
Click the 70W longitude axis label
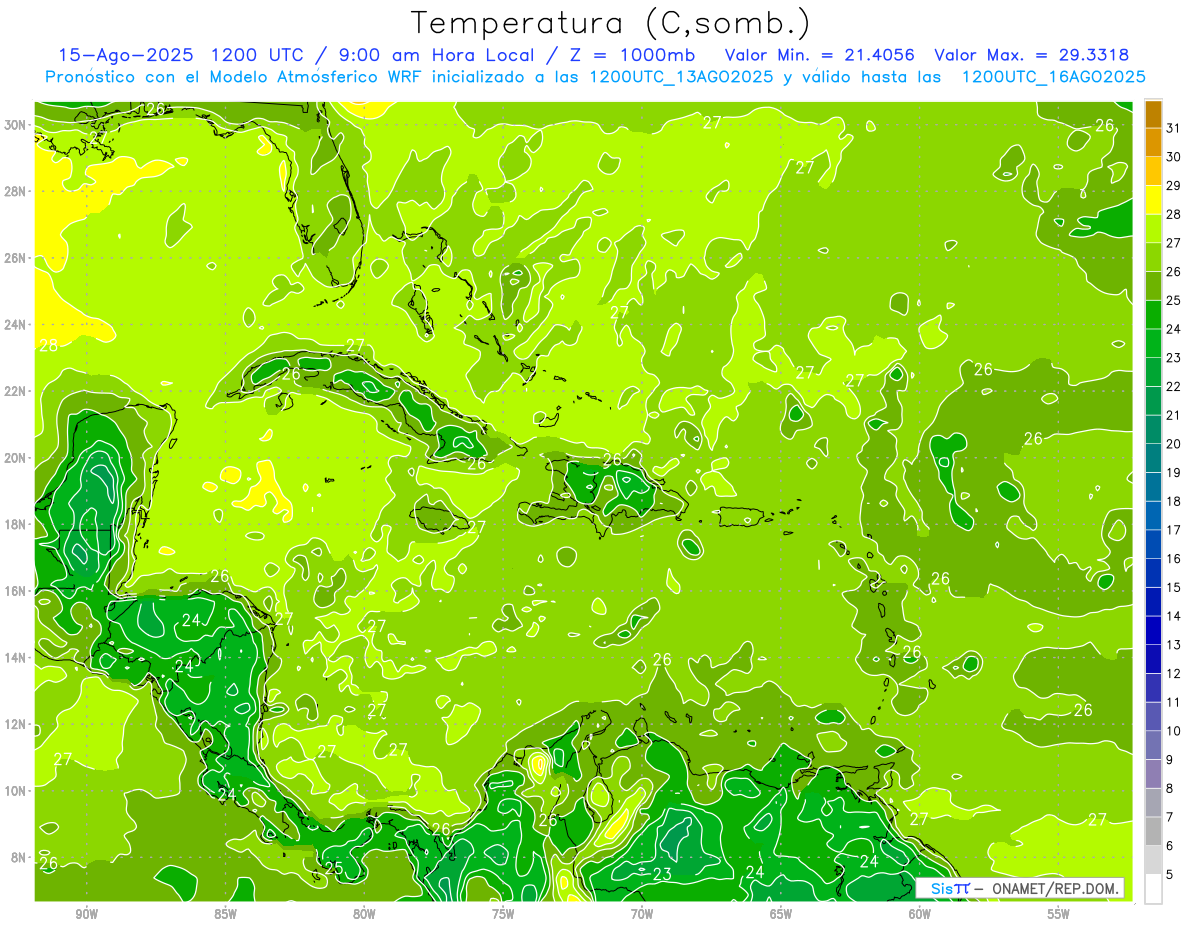[x=642, y=914]
